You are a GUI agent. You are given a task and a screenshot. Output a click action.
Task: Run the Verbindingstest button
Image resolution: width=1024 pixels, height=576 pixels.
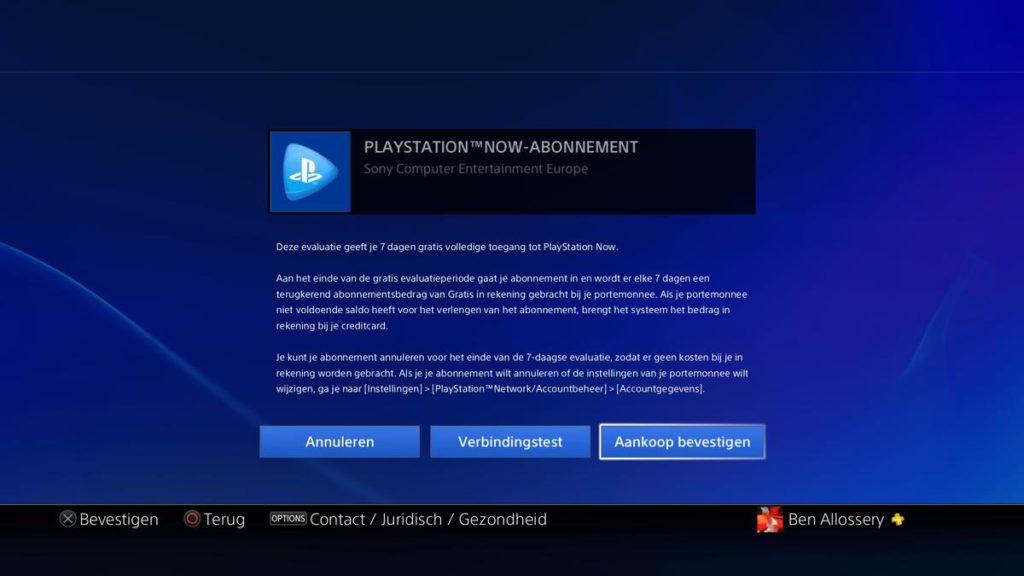click(x=510, y=442)
